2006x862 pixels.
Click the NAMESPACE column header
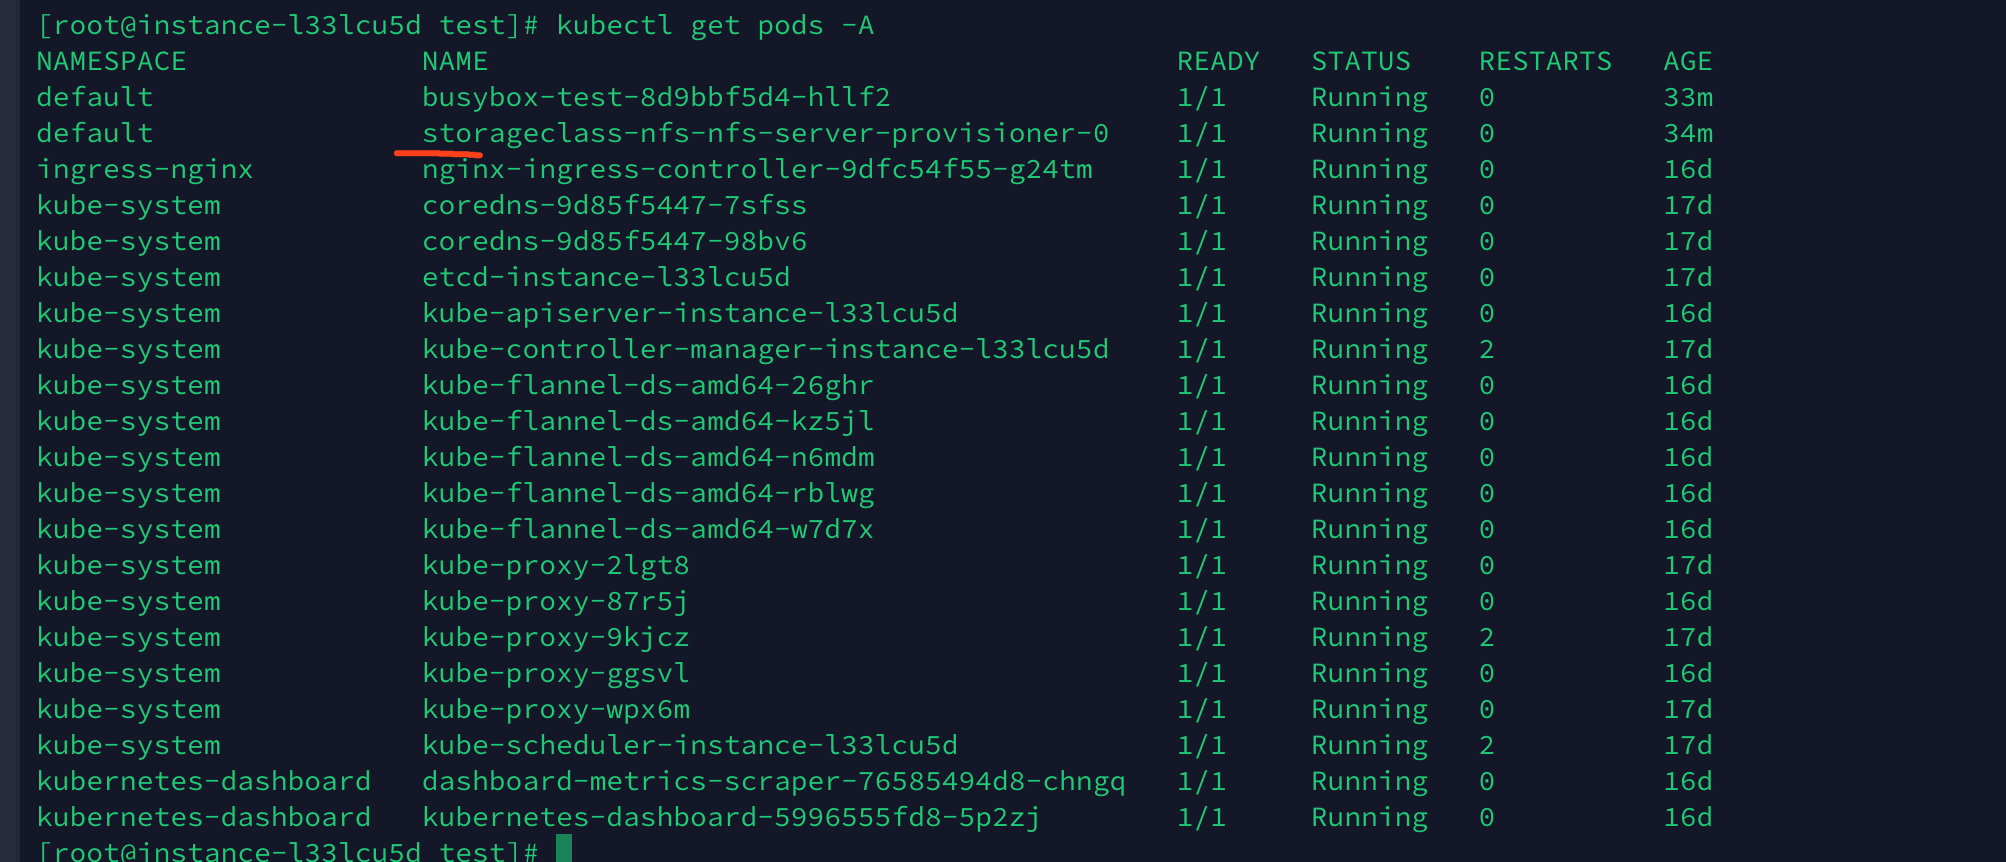[x=111, y=62]
